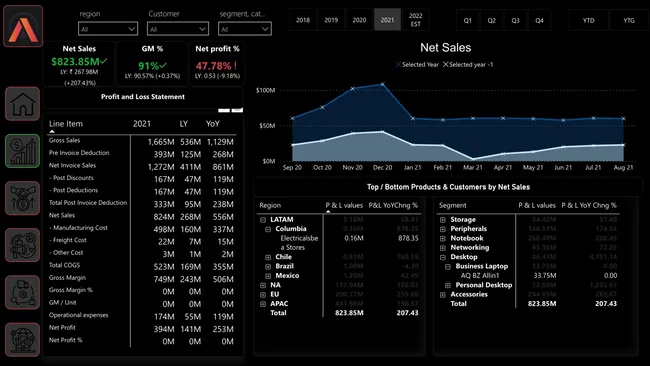650x366 pixels.
Task: Select the Freight Cost row
Action: (x=141, y=240)
